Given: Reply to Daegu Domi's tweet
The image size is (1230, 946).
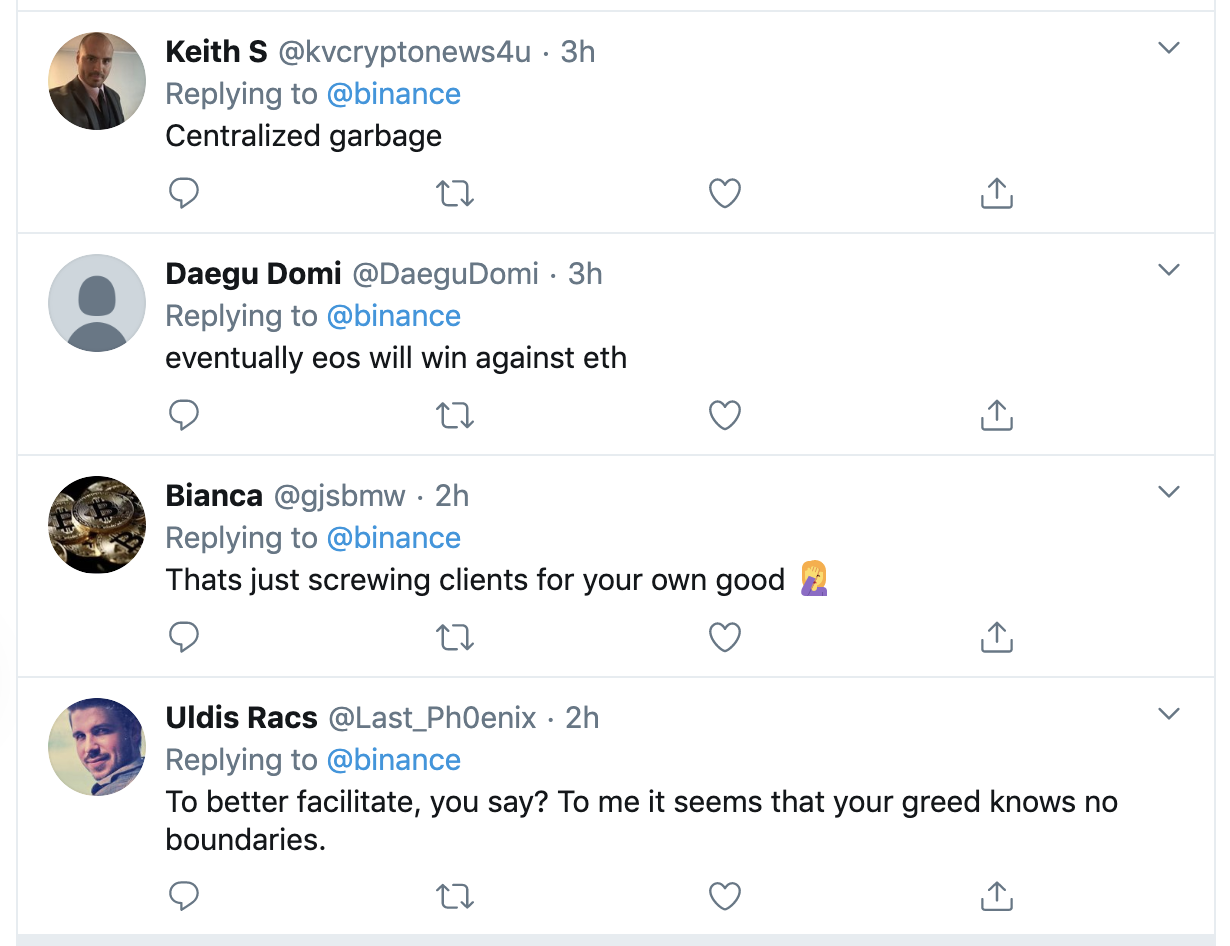Looking at the screenshot, I should coord(184,415).
